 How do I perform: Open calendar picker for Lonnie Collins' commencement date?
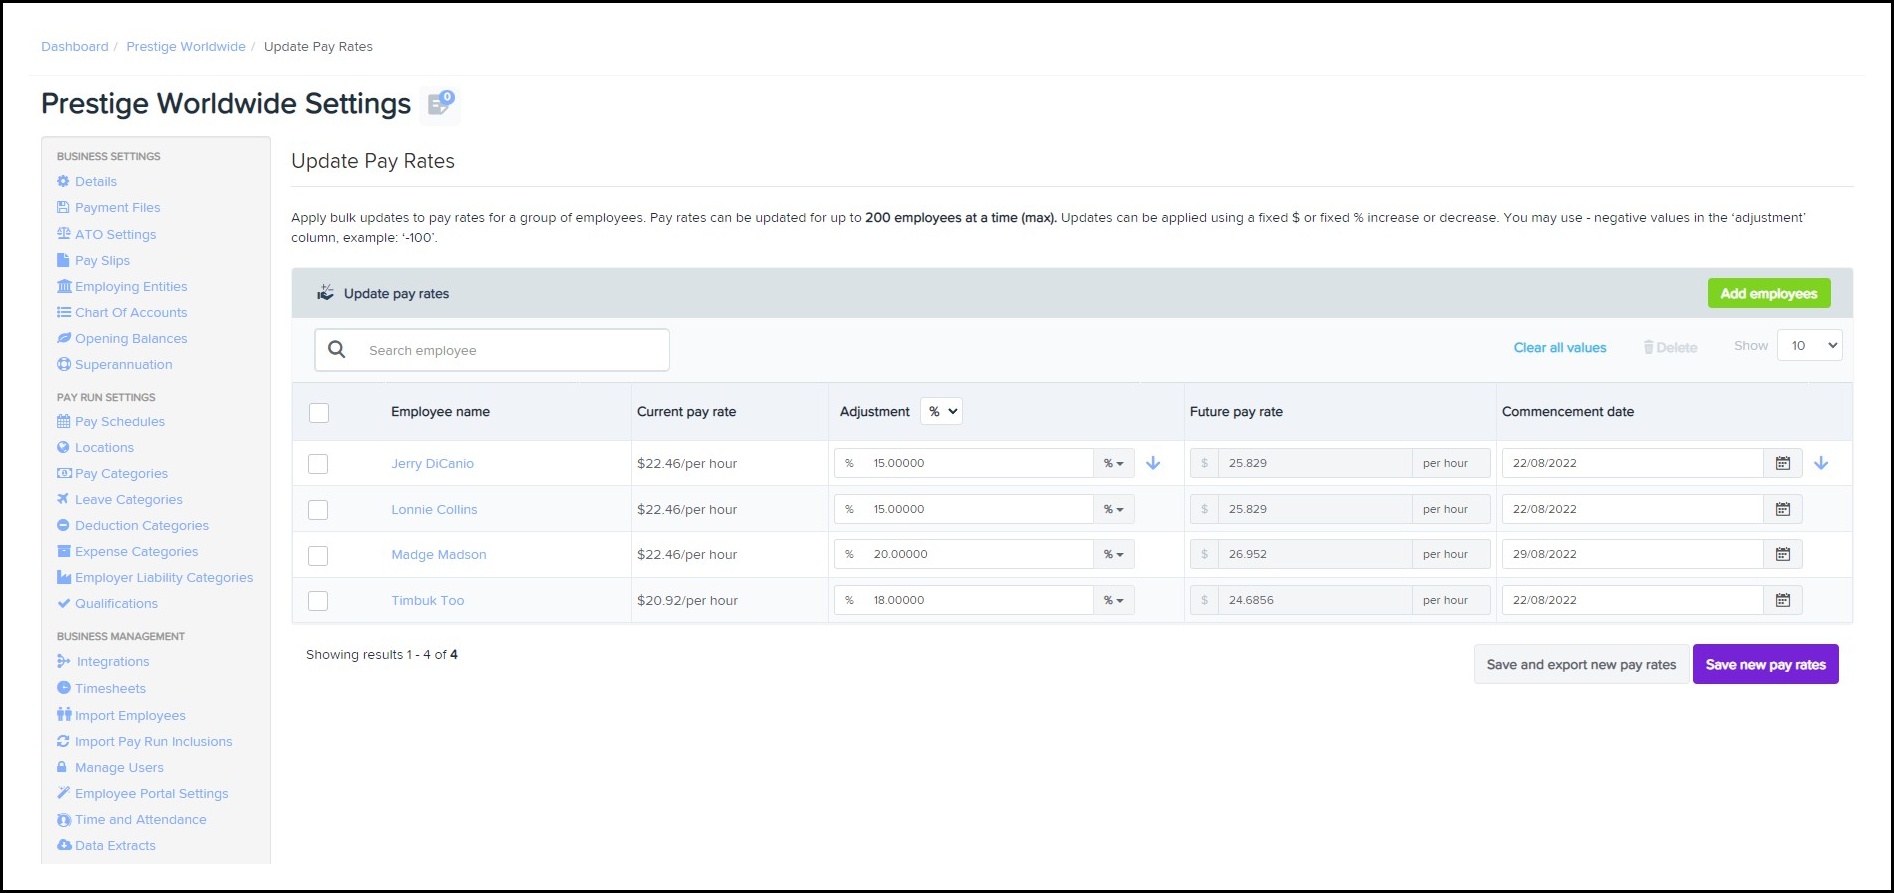pyautogui.click(x=1782, y=509)
